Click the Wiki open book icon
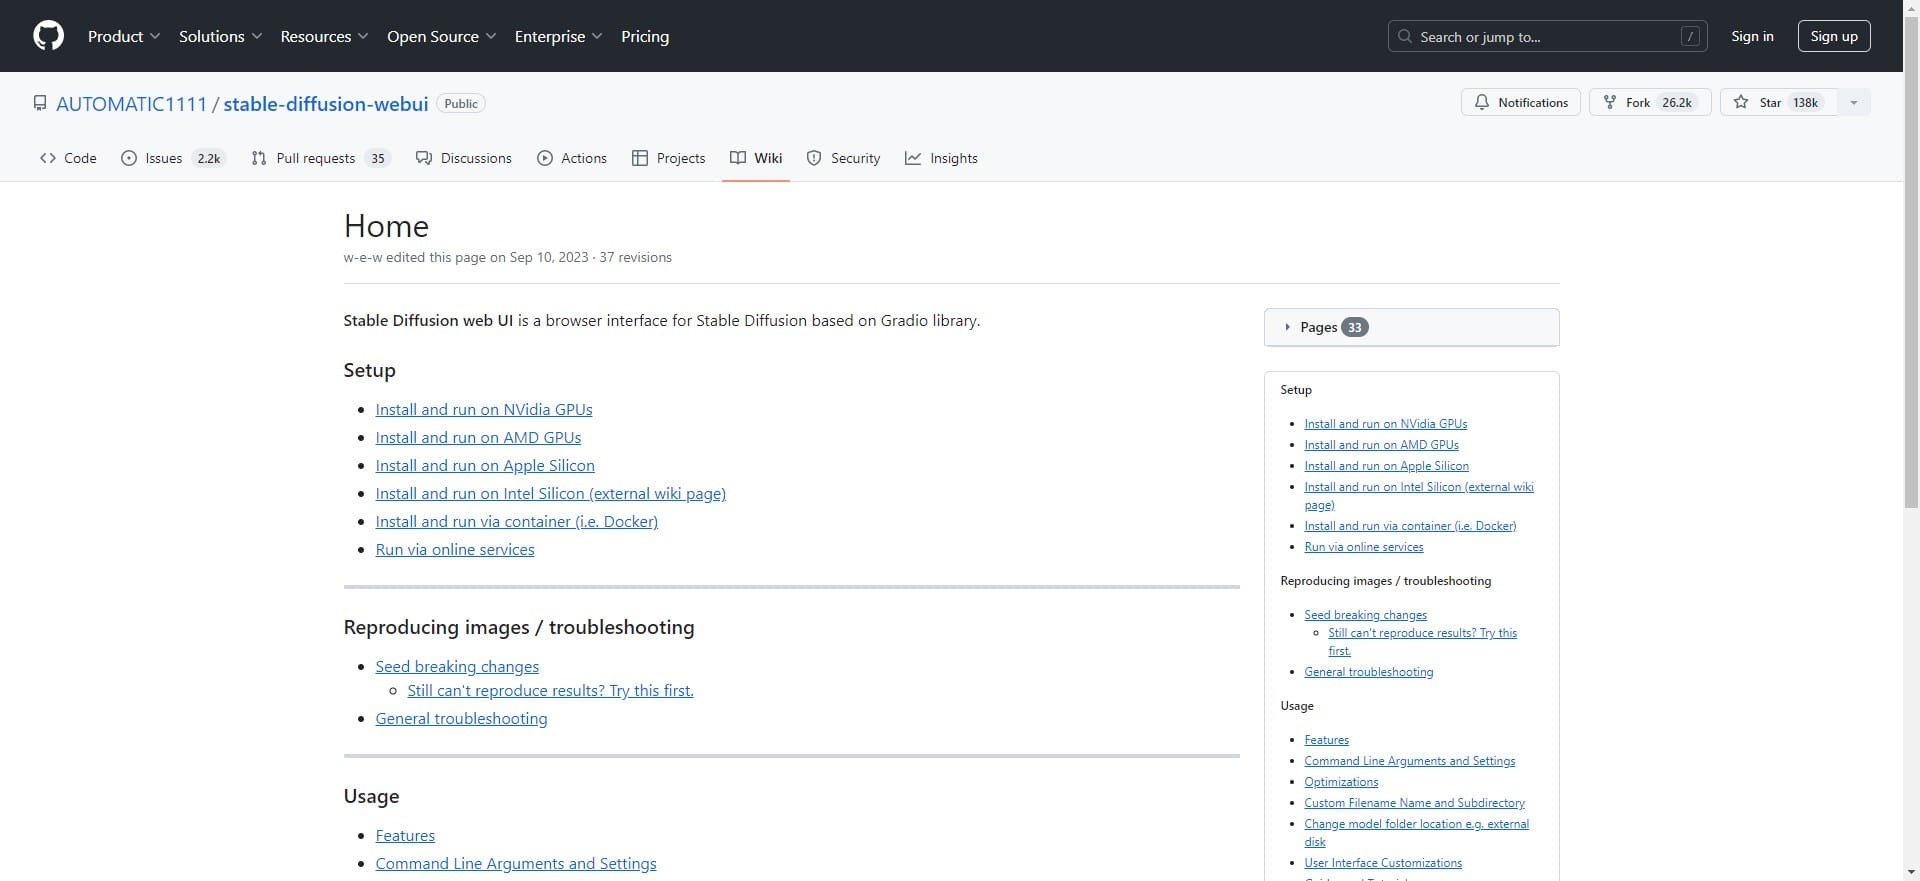The image size is (1920, 881). point(738,158)
